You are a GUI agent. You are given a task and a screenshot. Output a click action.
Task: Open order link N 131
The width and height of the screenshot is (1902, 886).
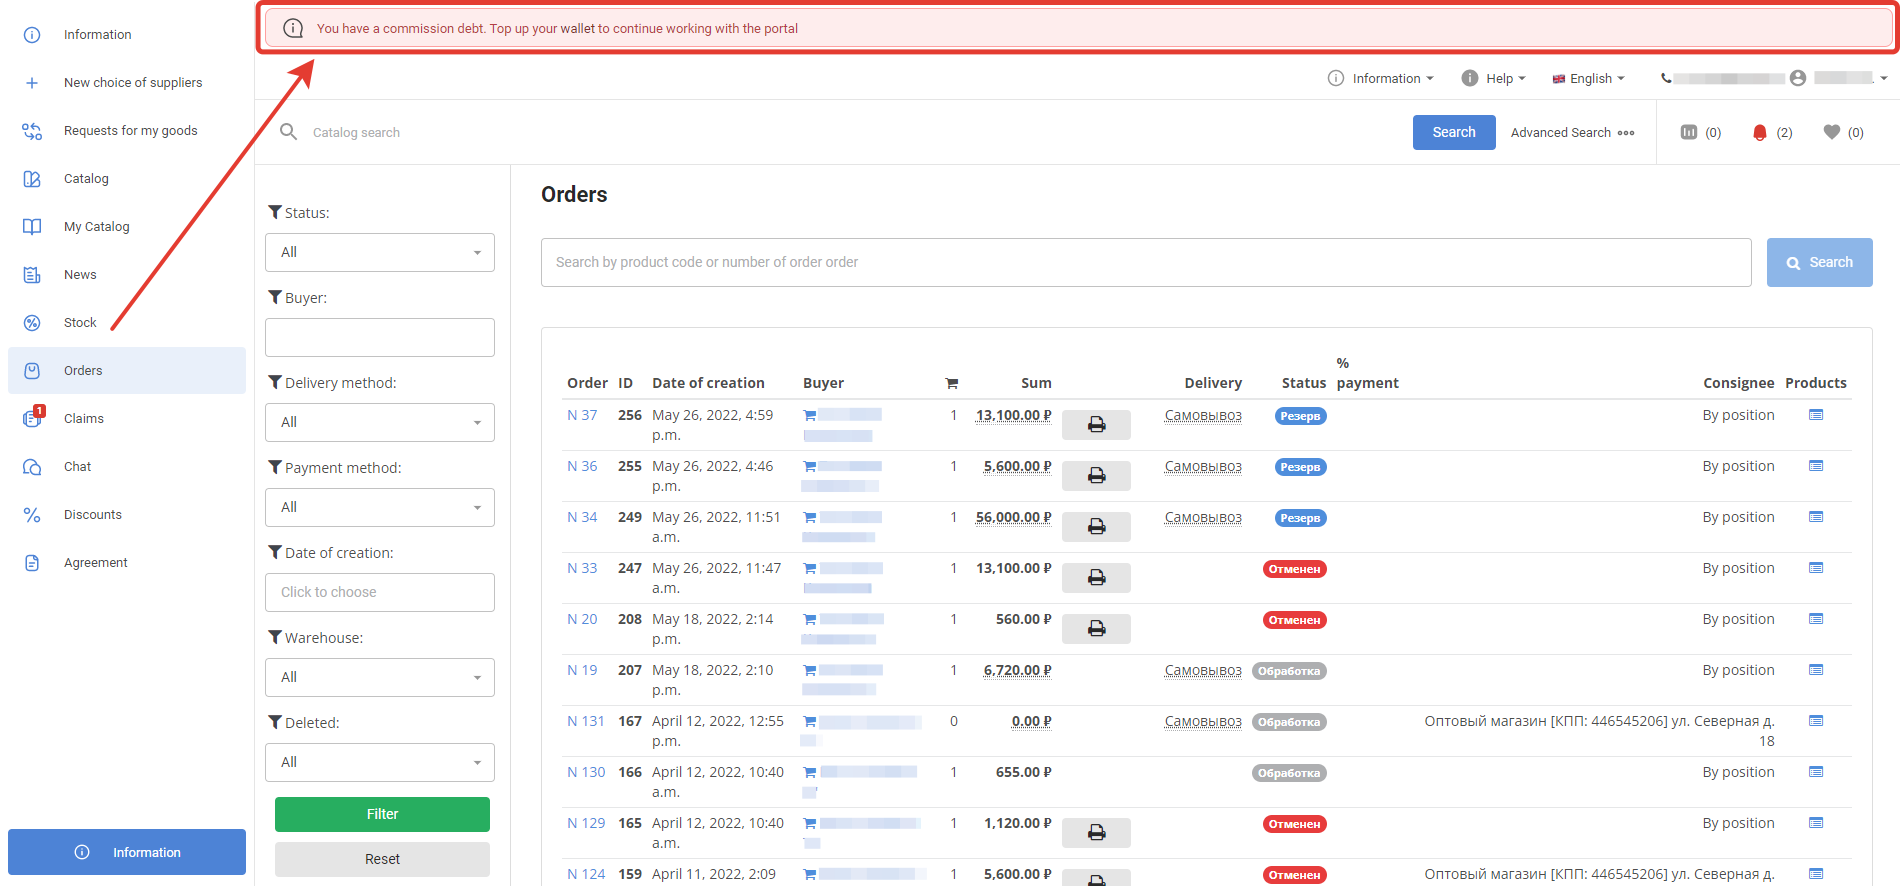coord(585,721)
